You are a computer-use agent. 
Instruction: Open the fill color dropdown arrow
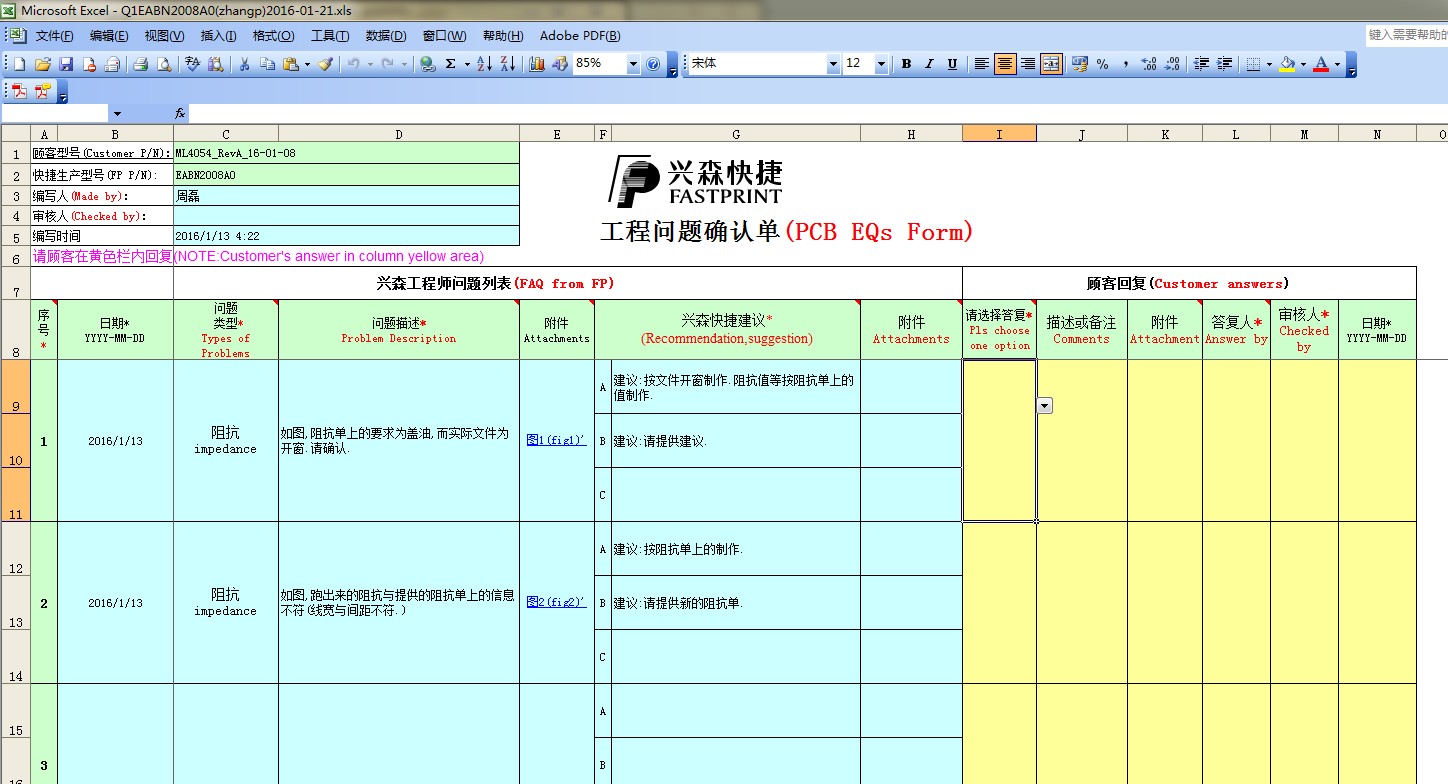[x=1303, y=64]
